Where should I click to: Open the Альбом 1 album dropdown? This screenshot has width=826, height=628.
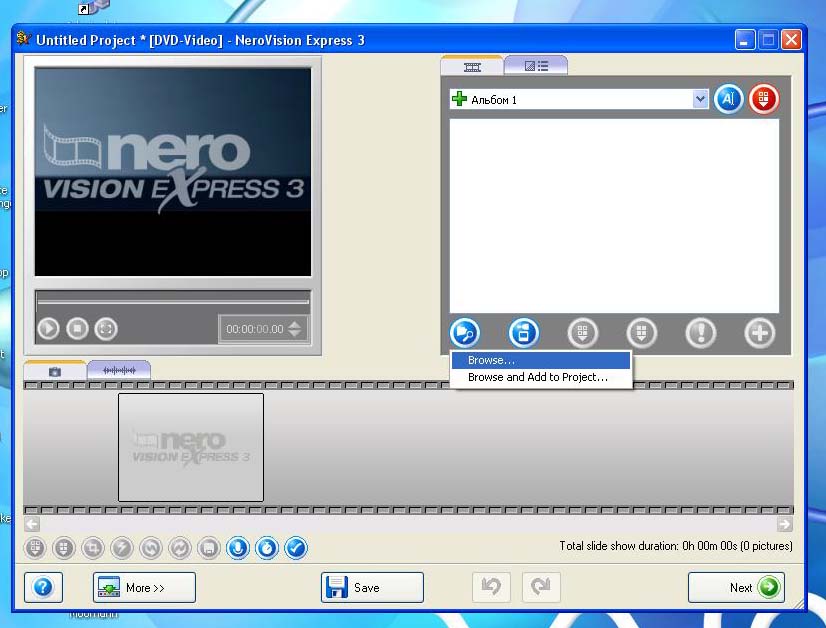pyautogui.click(x=700, y=99)
